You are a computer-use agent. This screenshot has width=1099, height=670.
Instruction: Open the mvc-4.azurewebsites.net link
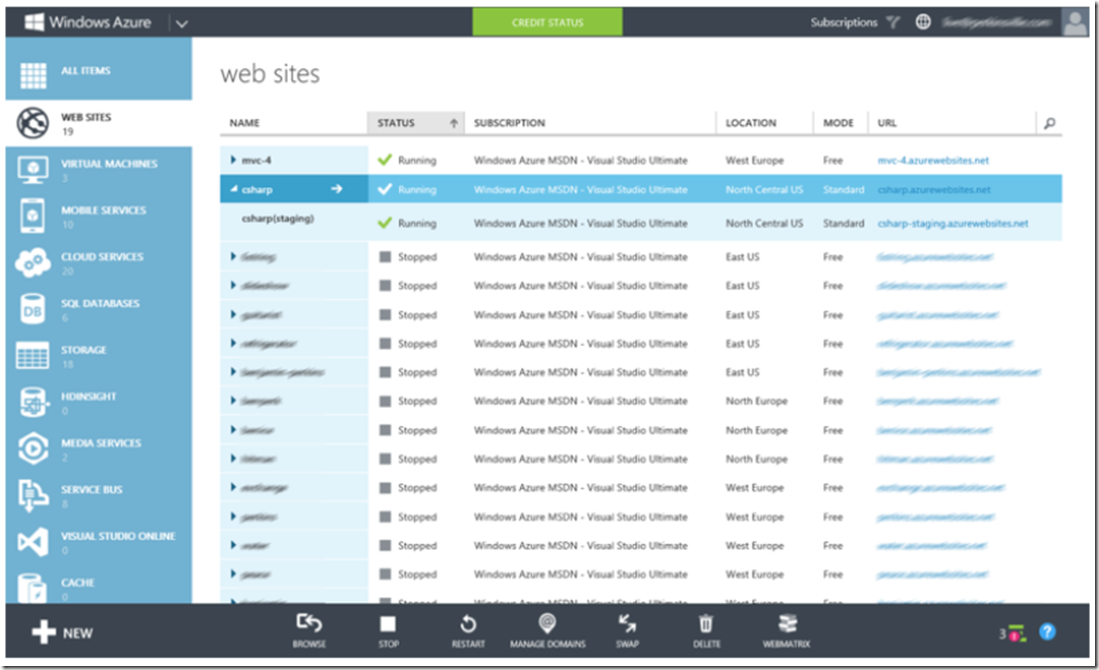[933, 160]
